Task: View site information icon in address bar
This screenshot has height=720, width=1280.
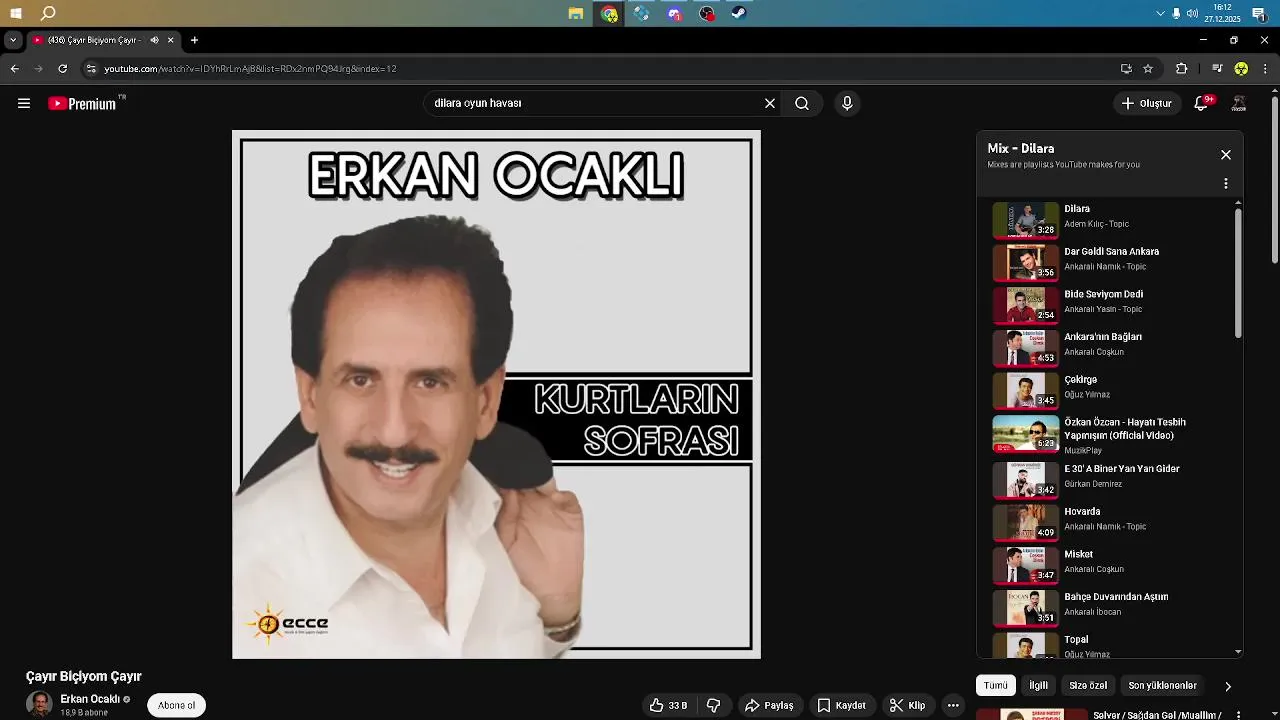Action: tap(92, 69)
